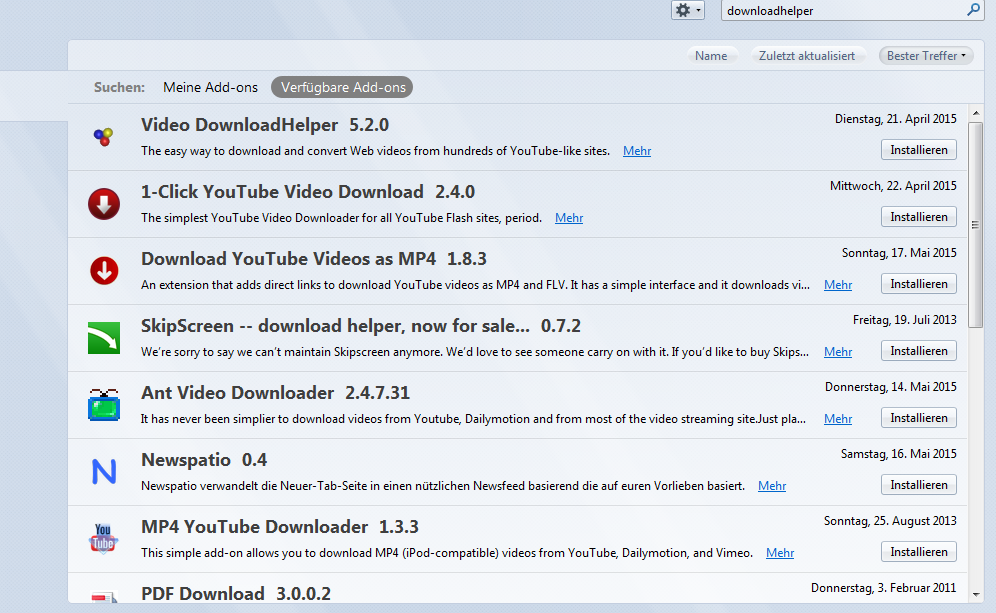Open Mehr link for Newspatio
The height and width of the screenshot is (613, 996).
coord(771,486)
